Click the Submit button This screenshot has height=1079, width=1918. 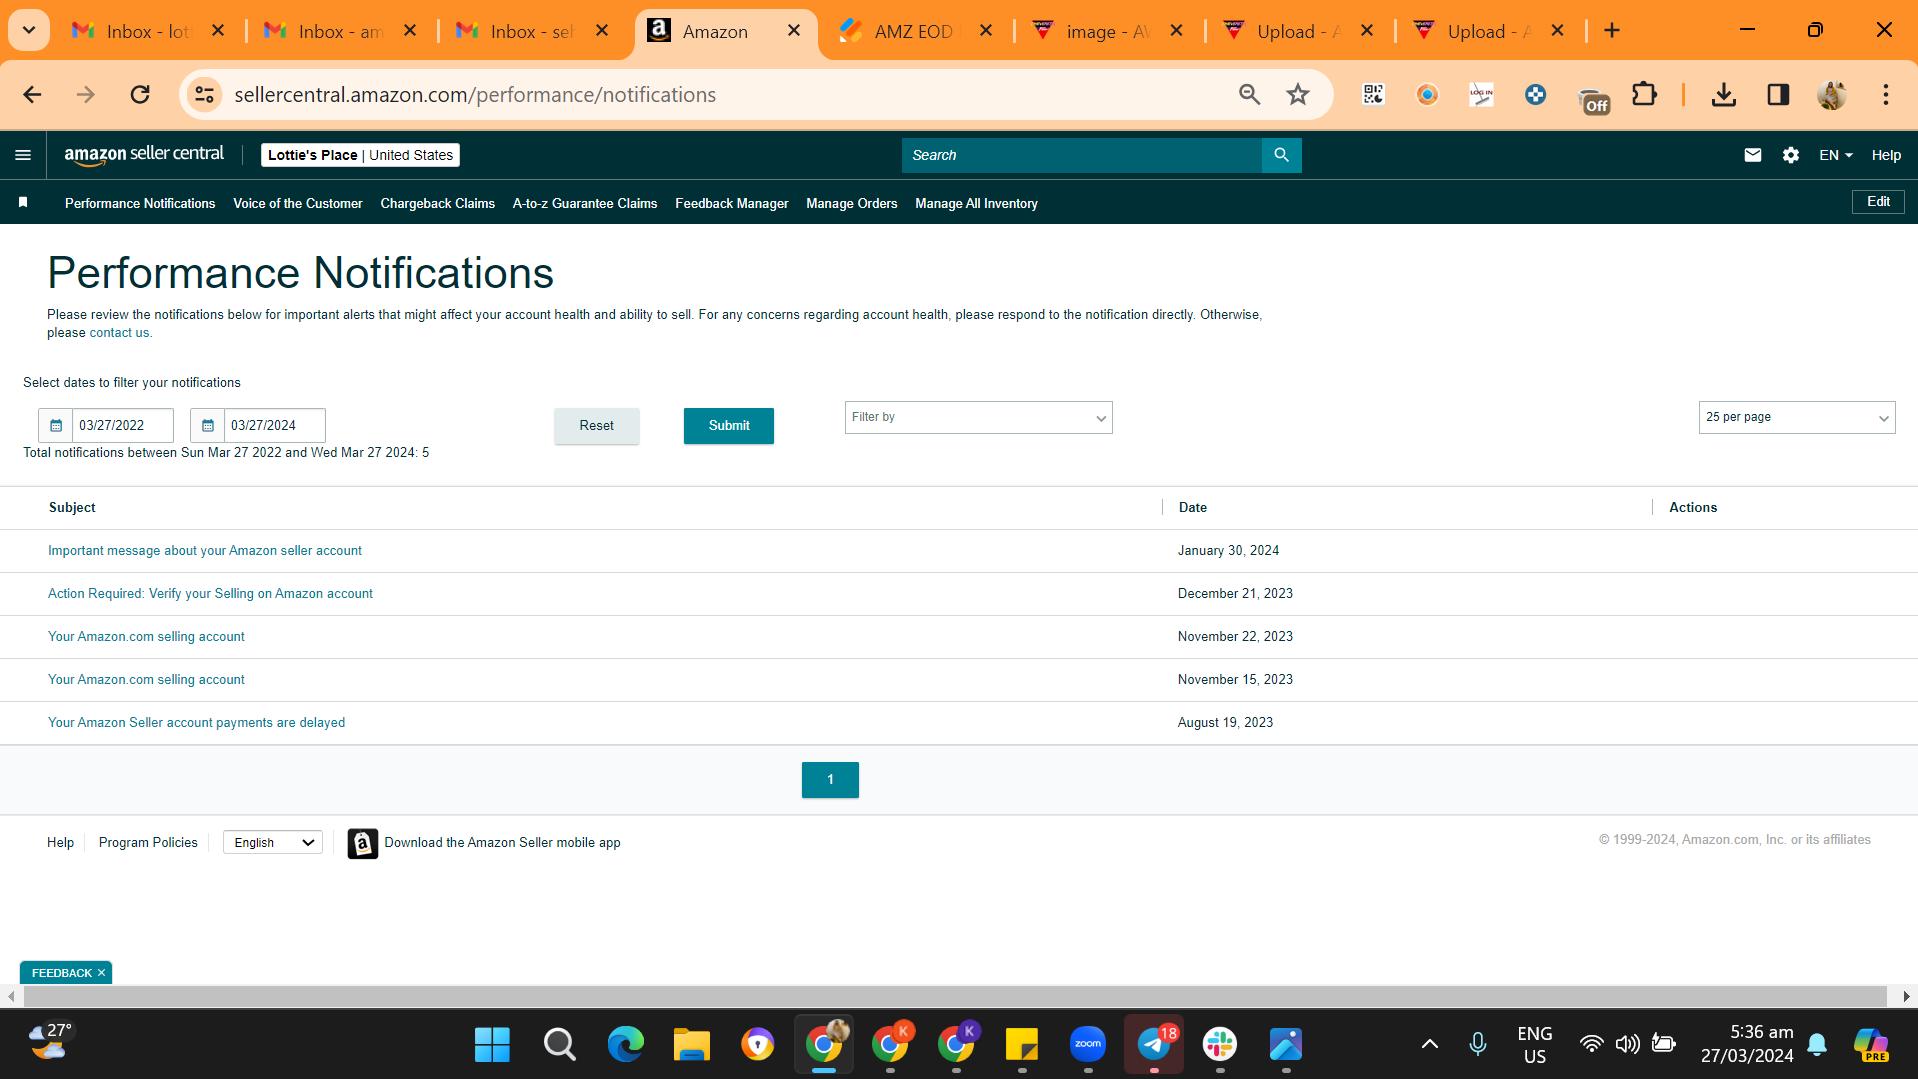729,426
